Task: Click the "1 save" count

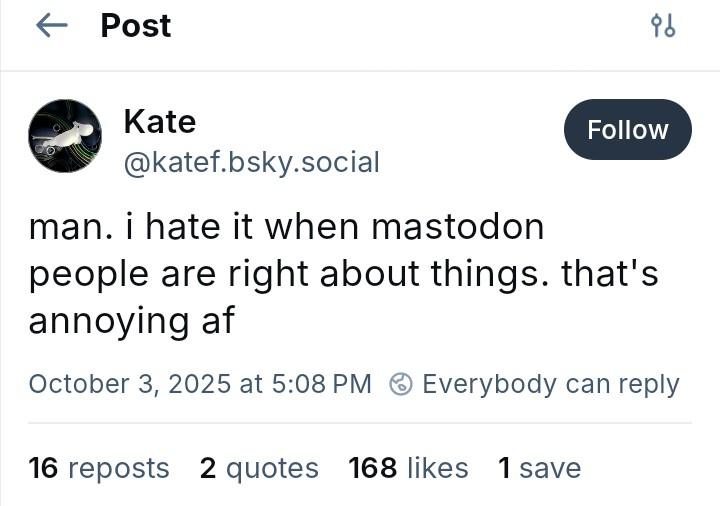Action: tap(539, 468)
